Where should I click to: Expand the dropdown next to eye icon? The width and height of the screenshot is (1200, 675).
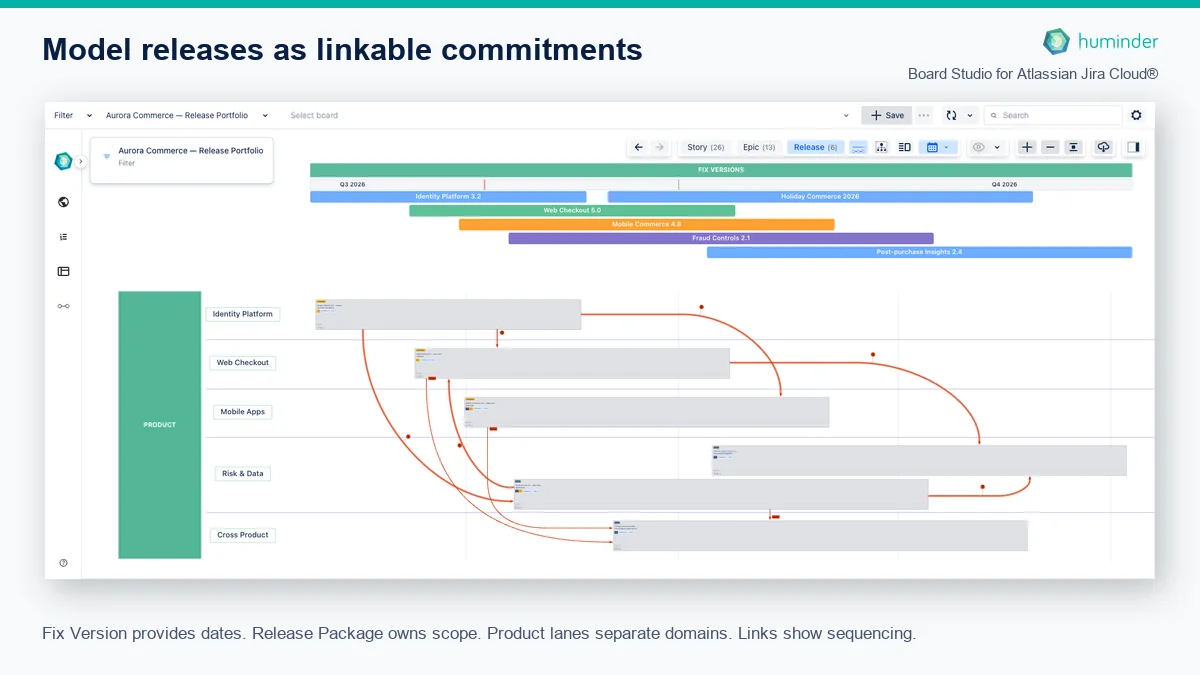click(997, 147)
